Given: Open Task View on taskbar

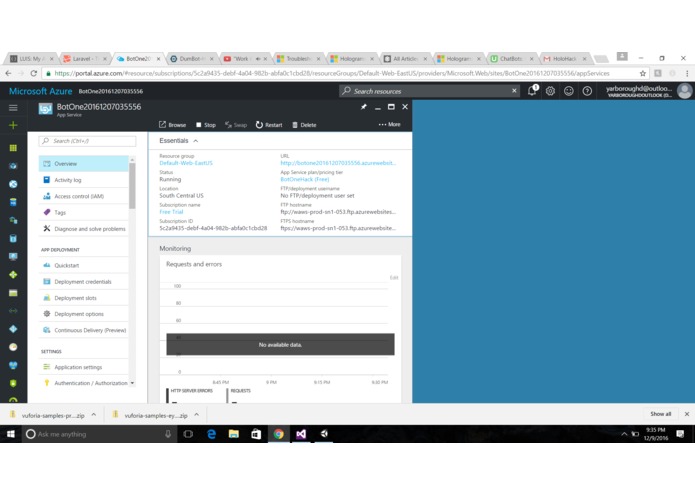Looking at the screenshot, I should click(188, 434).
